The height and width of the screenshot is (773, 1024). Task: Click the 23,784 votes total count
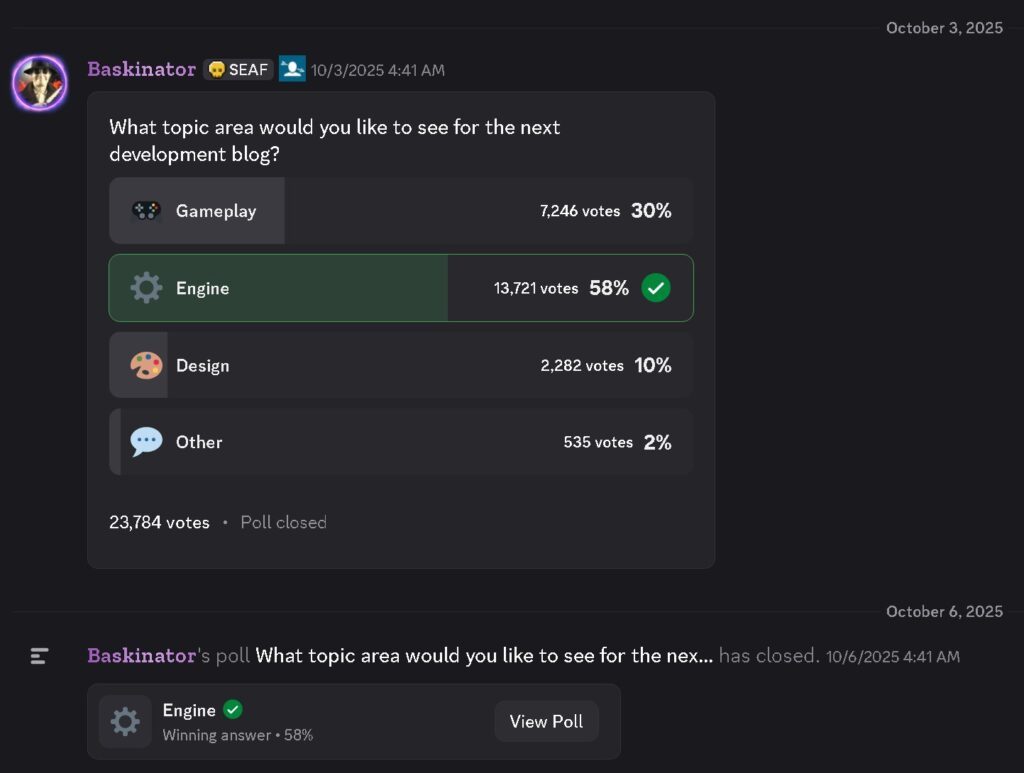[x=159, y=522]
